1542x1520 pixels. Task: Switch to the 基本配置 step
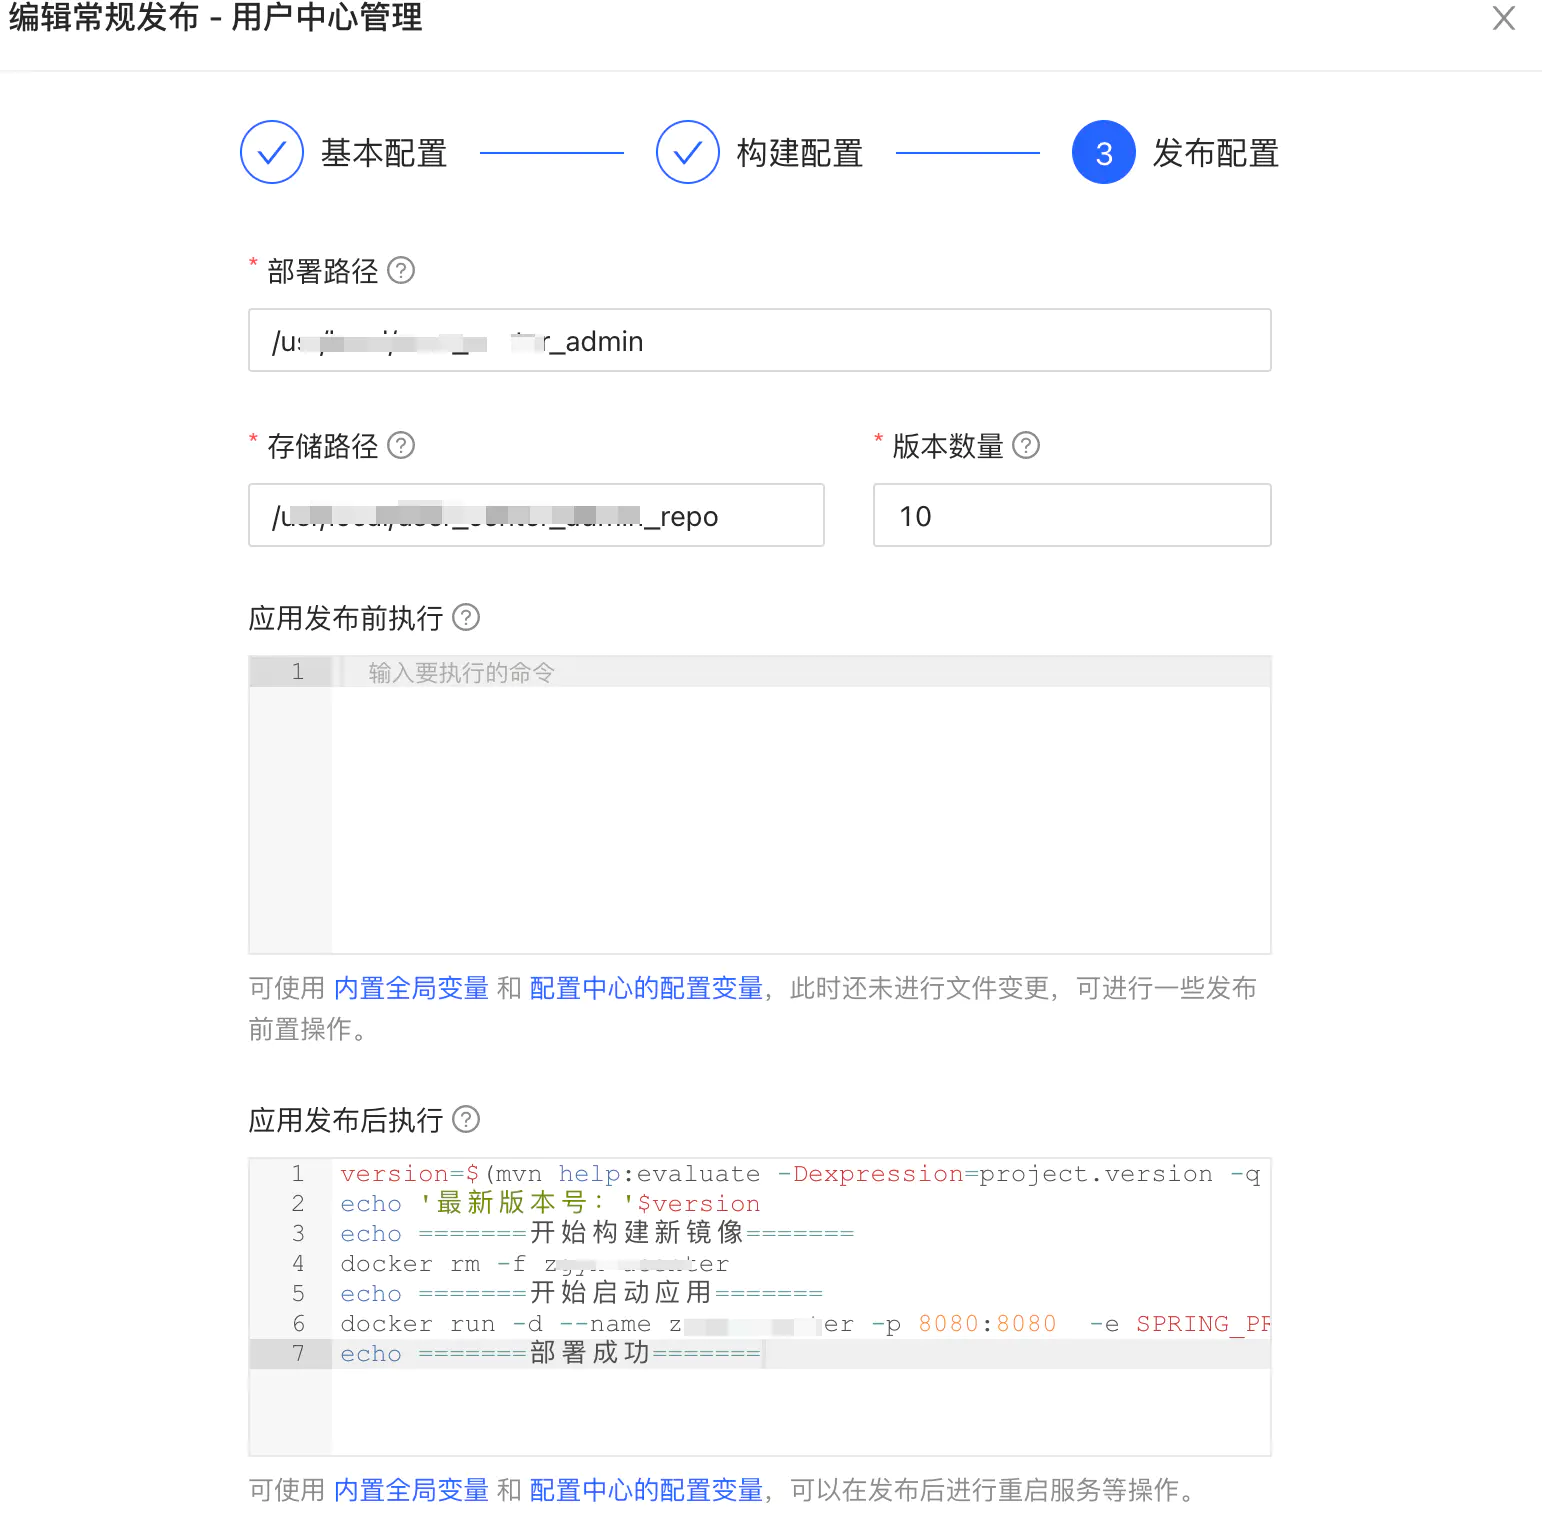point(384,152)
